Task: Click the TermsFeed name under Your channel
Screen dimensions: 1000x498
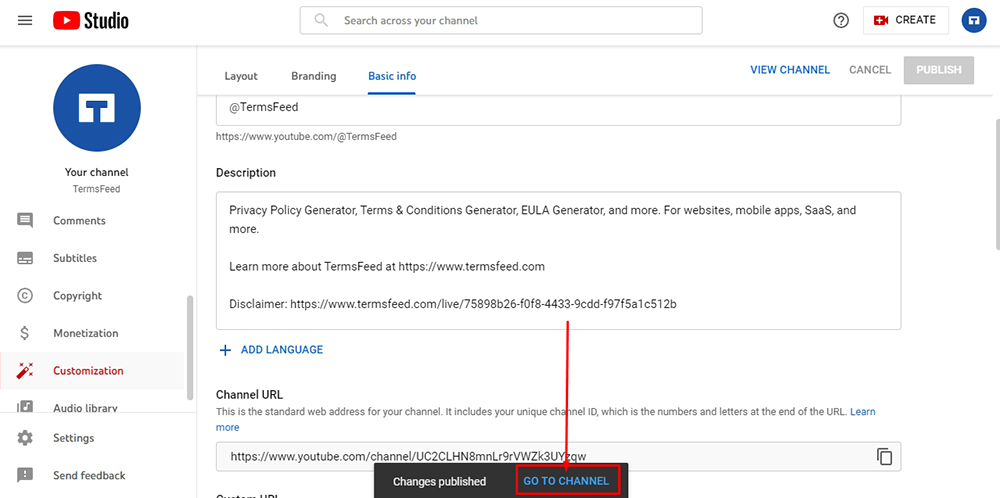Action: tap(97, 189)
